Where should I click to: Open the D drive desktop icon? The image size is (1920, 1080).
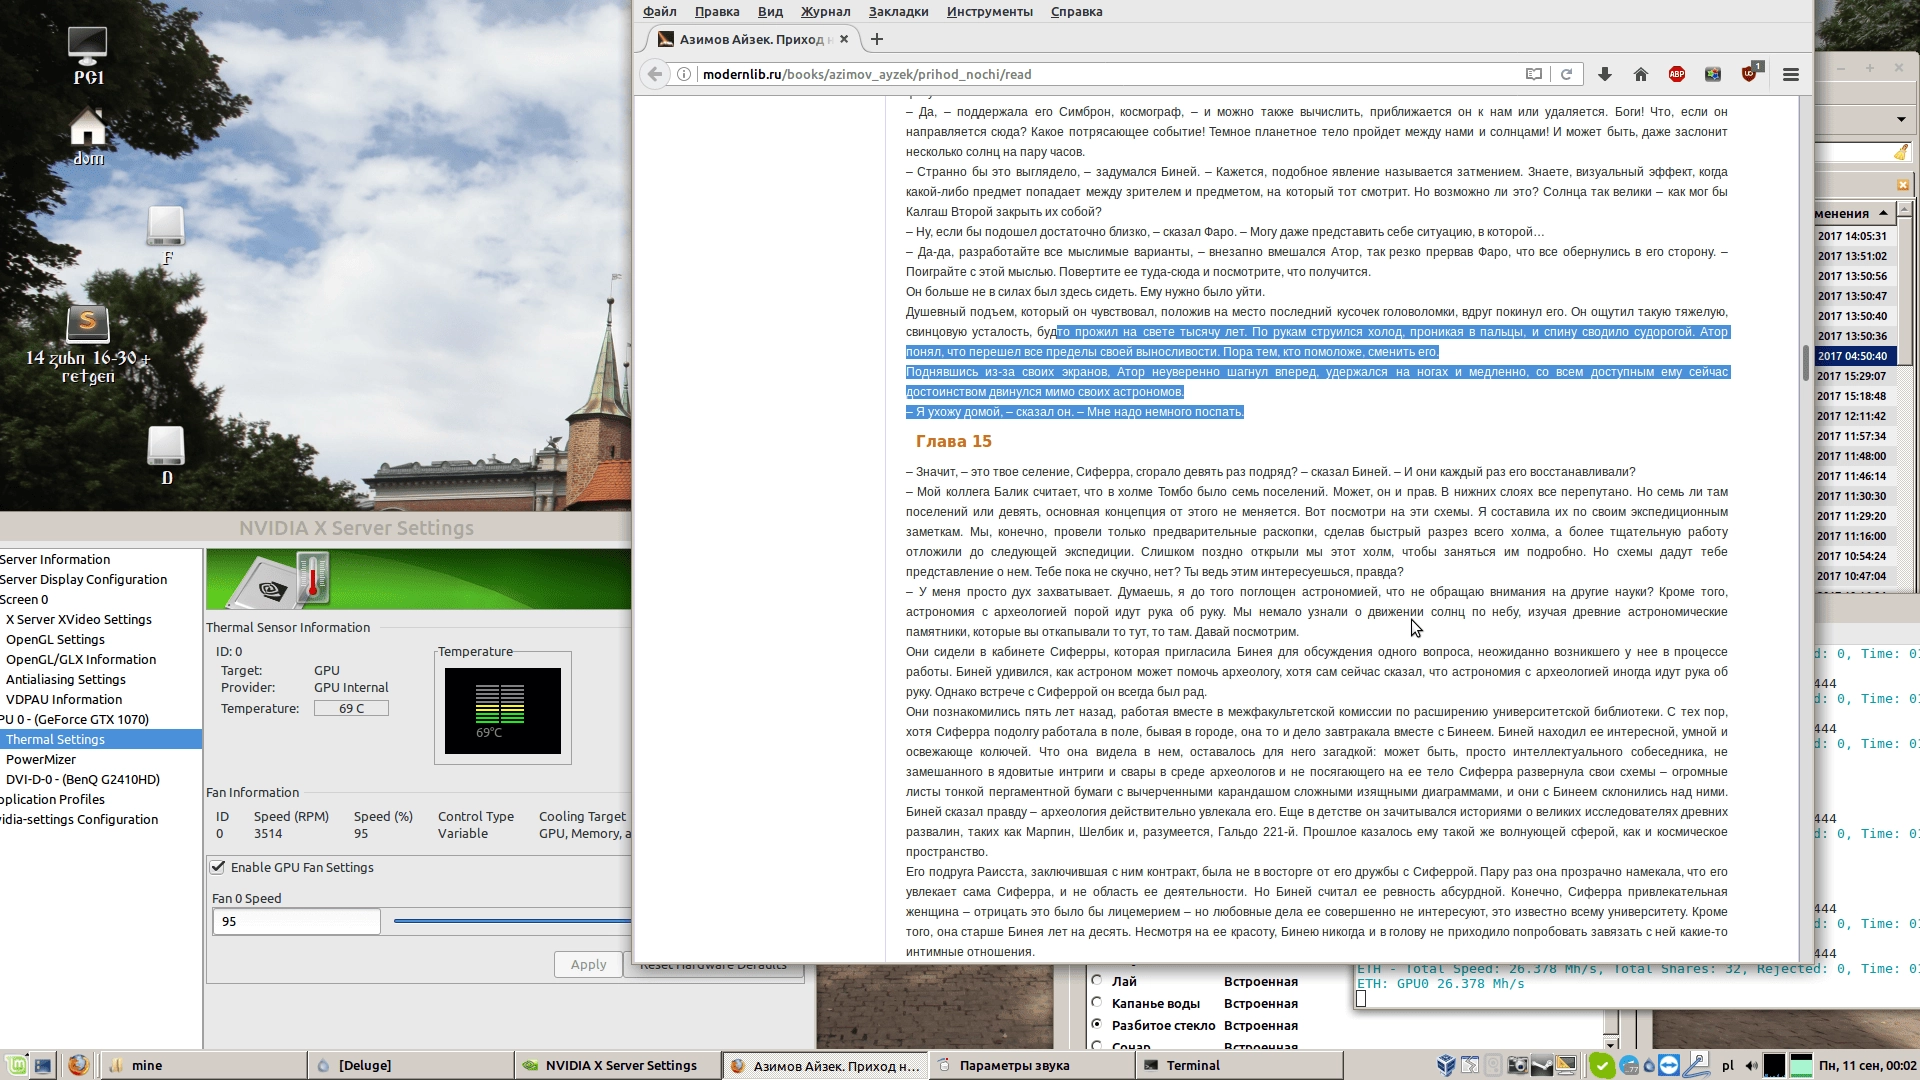[x=166, y=455]
